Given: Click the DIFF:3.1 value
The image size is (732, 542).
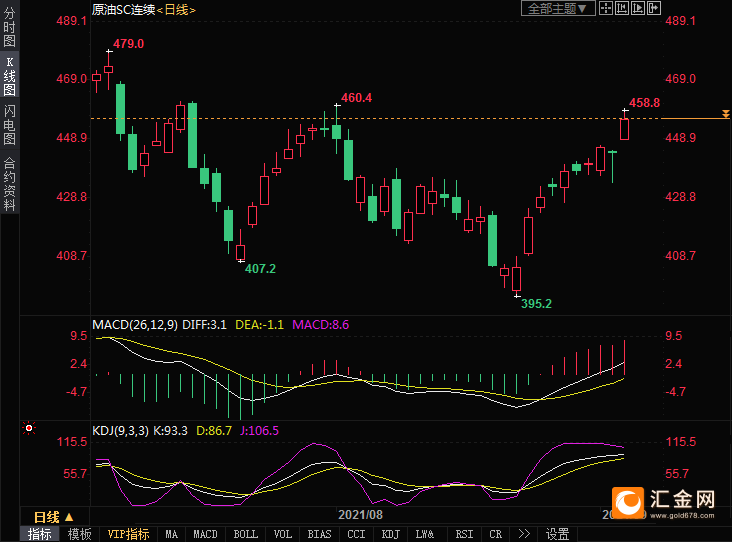Looking at the screenshot, I should tap(204, 325).
